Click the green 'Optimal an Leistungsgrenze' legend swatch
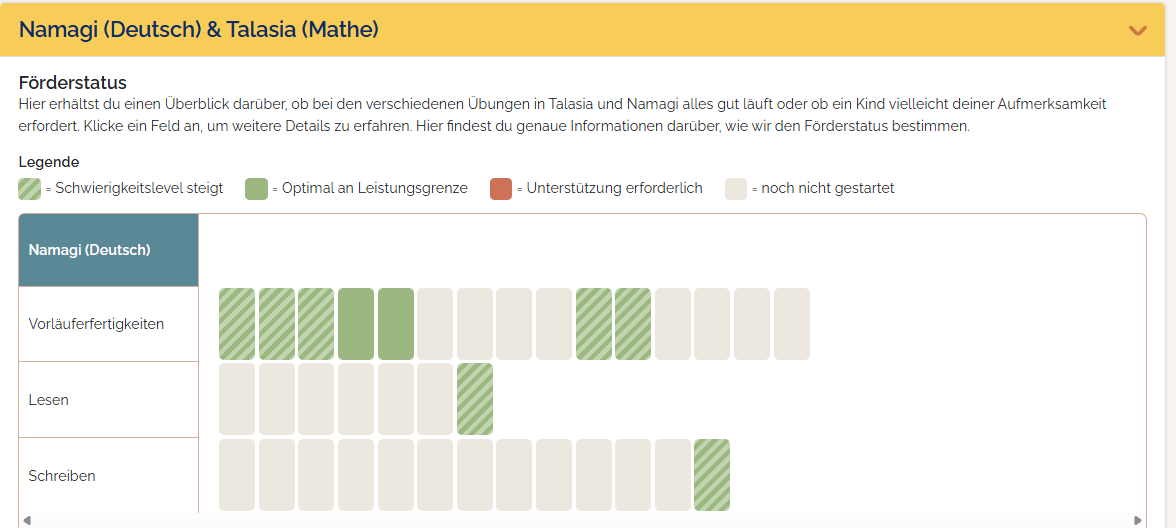 tap(257, 188)
